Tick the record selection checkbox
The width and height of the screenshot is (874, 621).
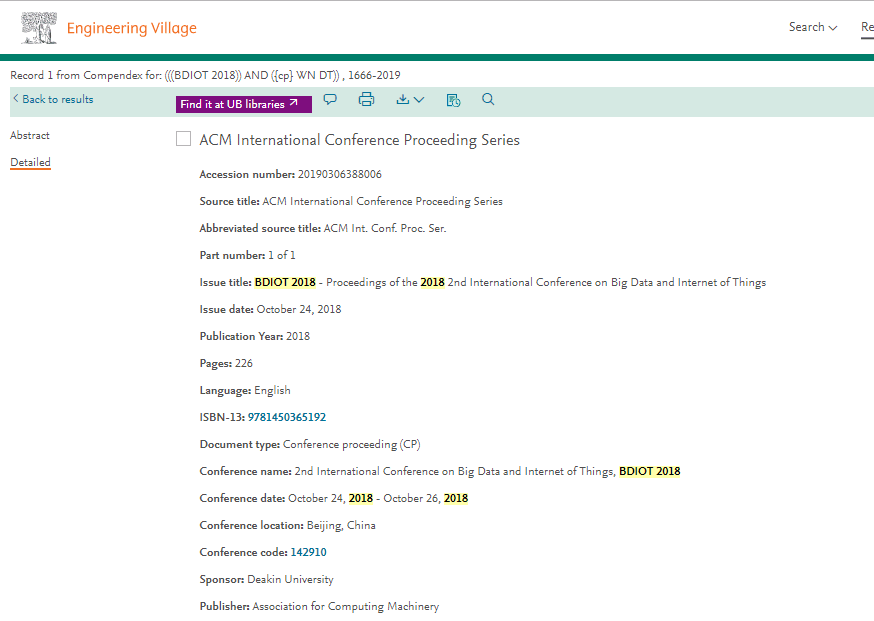[183, 139]
